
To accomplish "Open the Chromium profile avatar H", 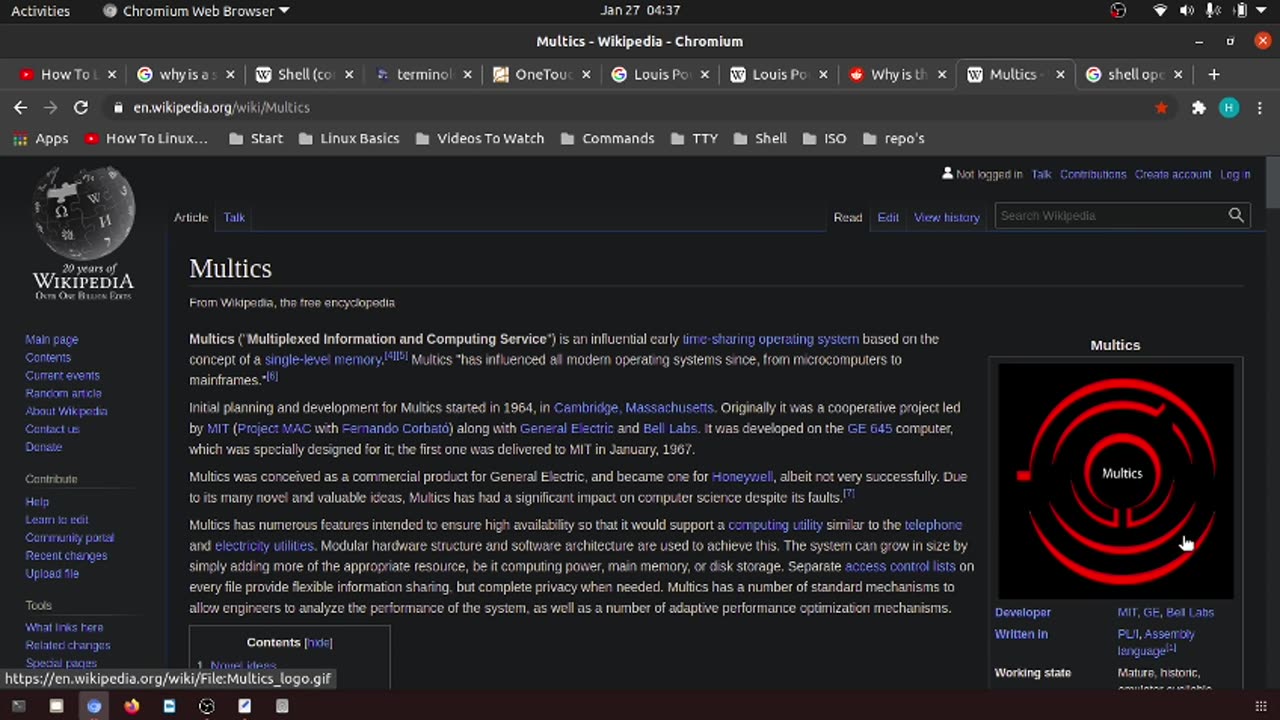I will (x=1229, y=107).
